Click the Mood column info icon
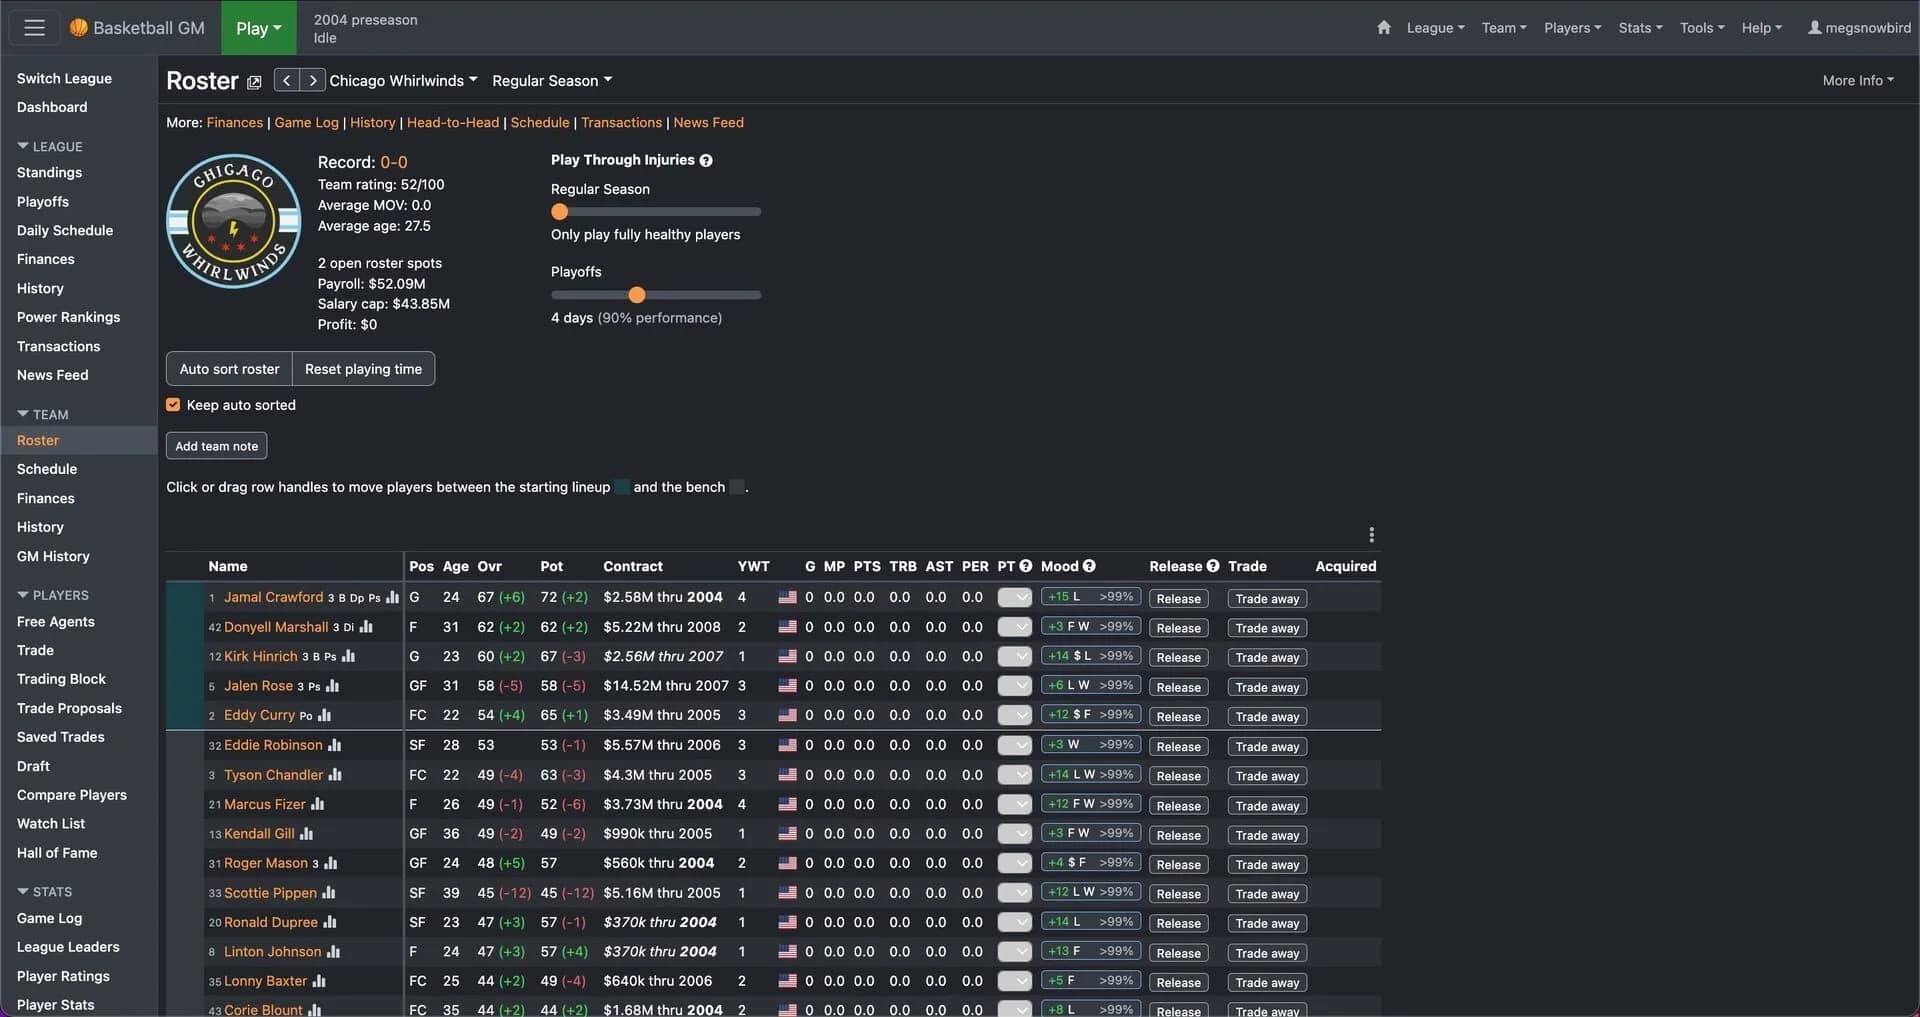The width and height of the screenshot is (1920, 1017). point(1089,566)
